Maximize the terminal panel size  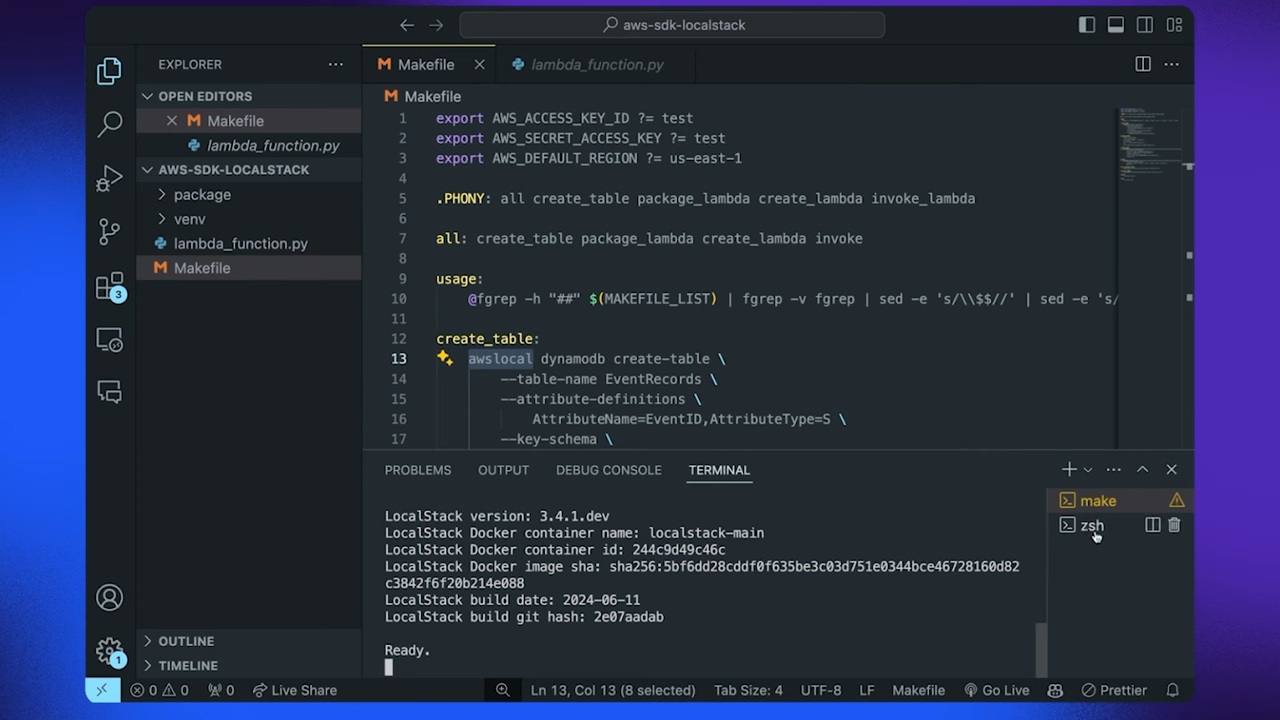click(x=1143, y=469)
